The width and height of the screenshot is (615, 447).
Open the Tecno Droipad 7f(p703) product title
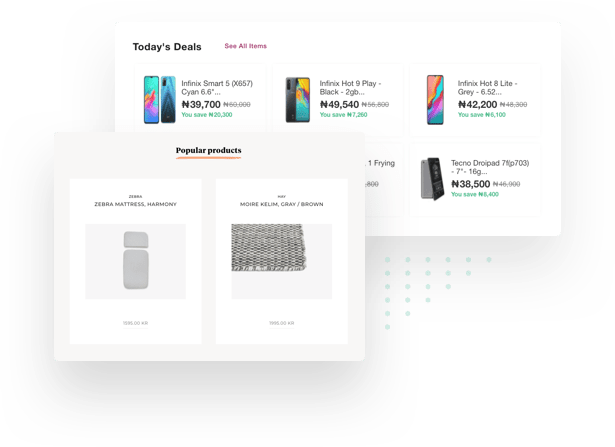click(488, 168)
